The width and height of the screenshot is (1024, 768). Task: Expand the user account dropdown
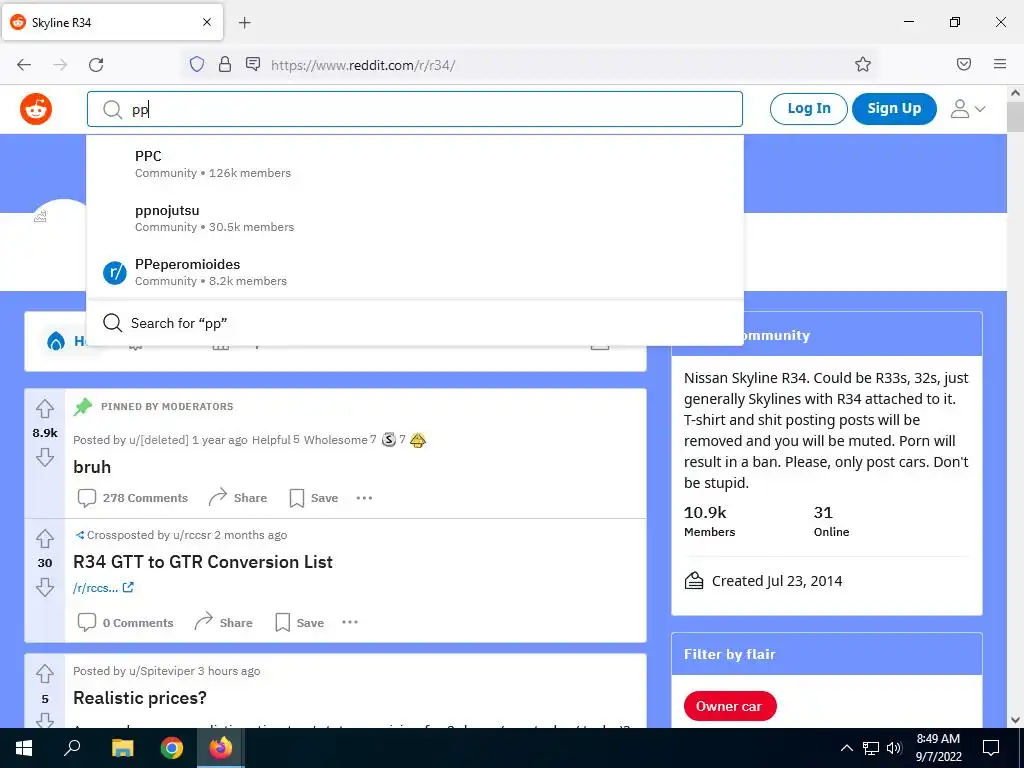(x=967, y=109)
